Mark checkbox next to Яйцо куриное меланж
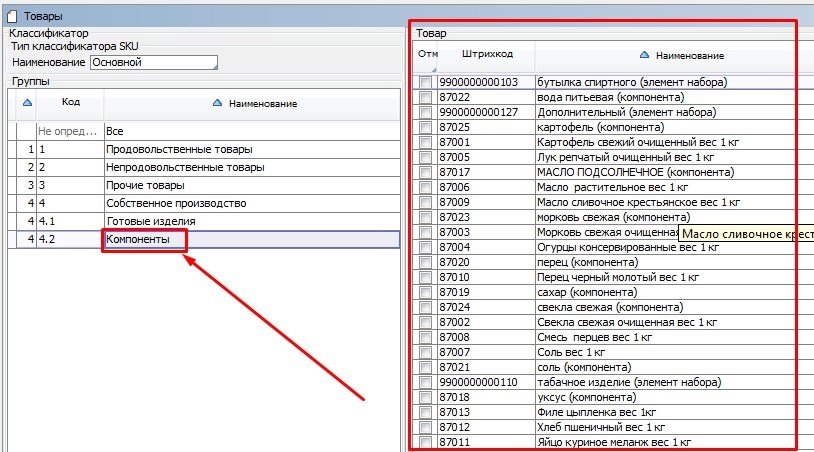Screen dimensions: 814x452 [426, 442]
